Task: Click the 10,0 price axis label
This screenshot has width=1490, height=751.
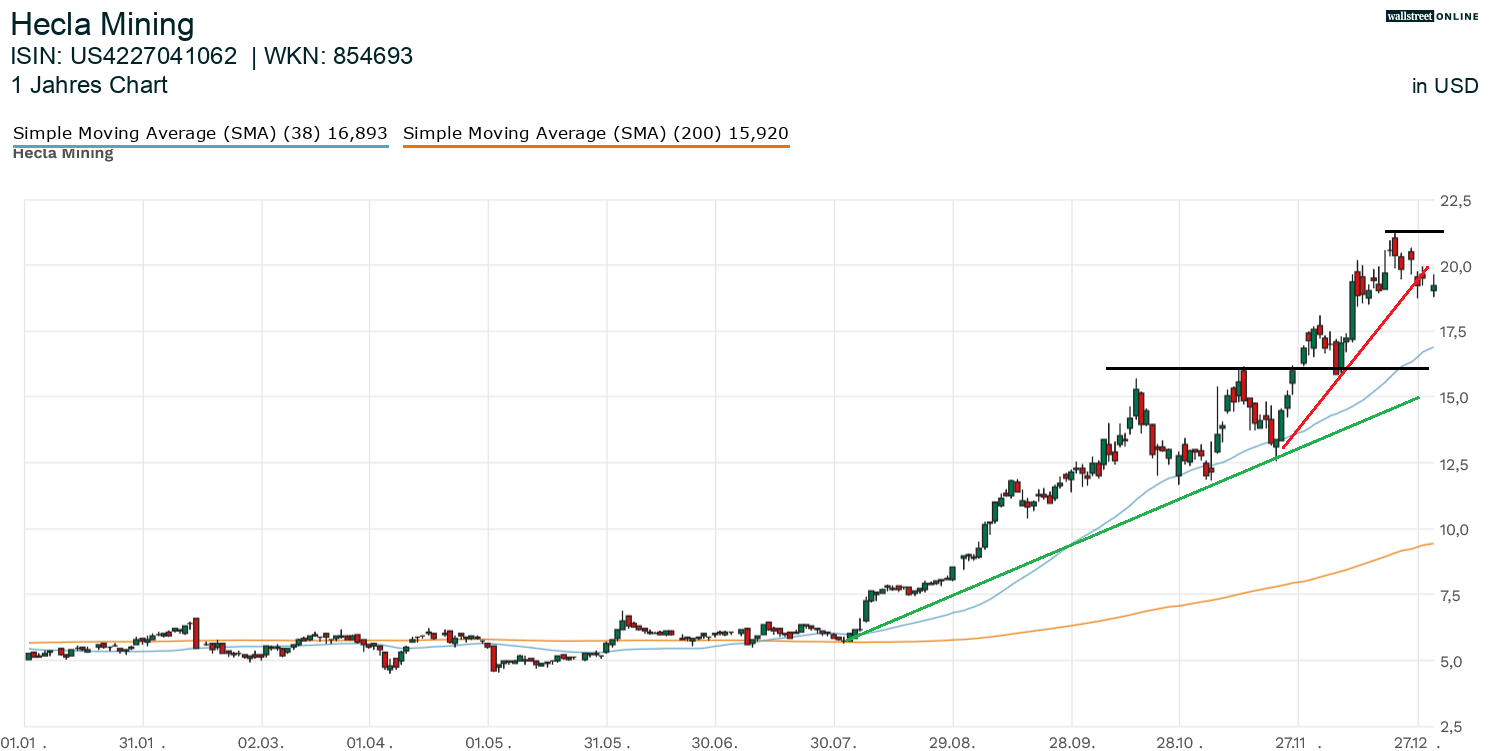Action: (1456, 529)
